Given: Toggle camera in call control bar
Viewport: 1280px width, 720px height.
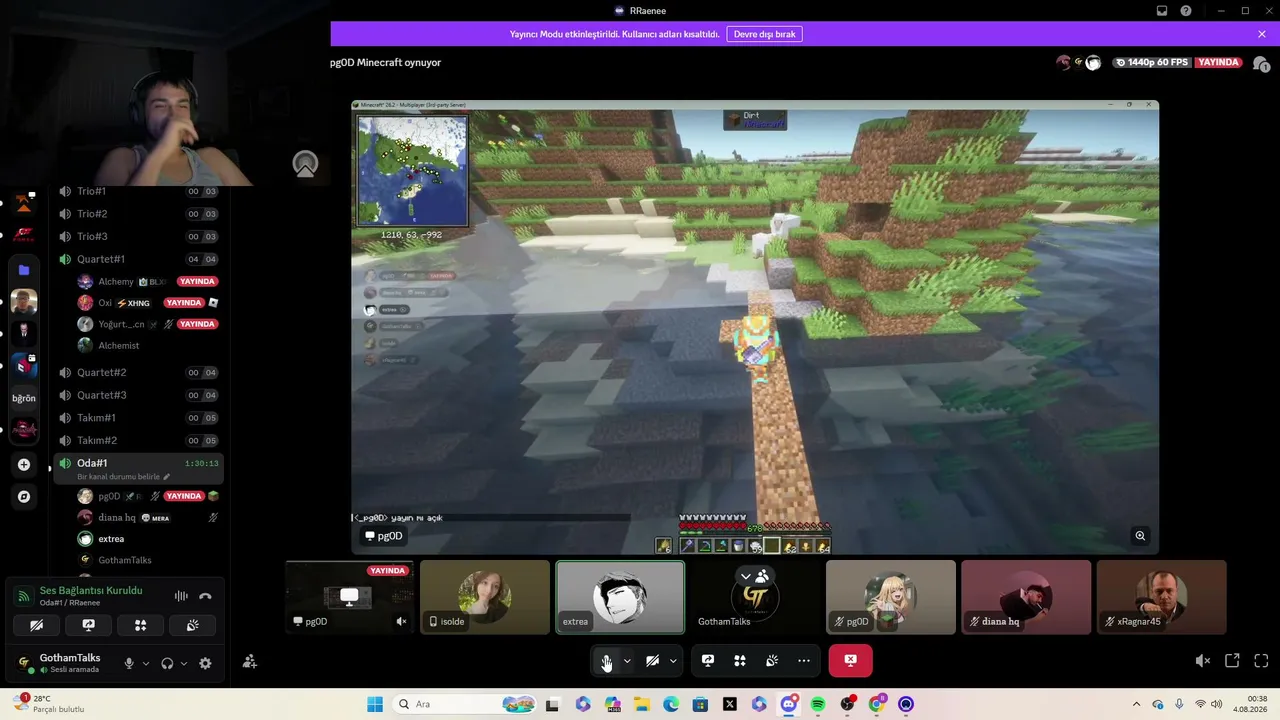Looking at the screenshot, I should (652, 661).
